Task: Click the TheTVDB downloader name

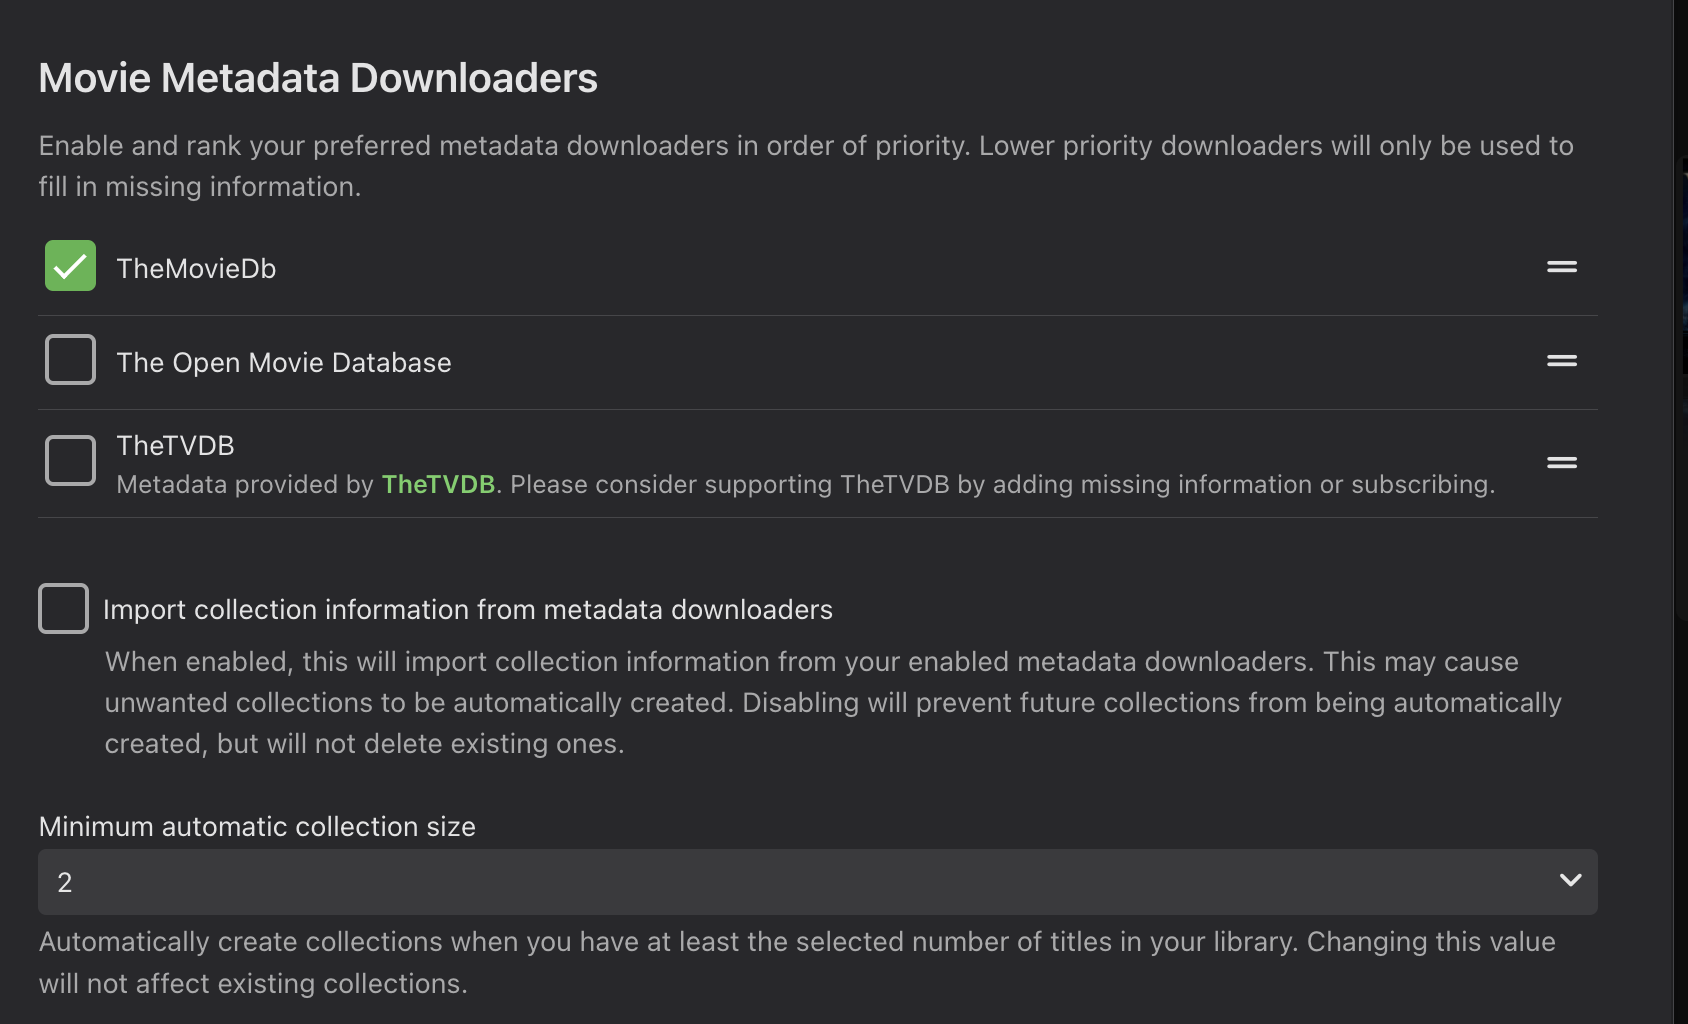Action: pyautogui.click(x=175, y=446)
